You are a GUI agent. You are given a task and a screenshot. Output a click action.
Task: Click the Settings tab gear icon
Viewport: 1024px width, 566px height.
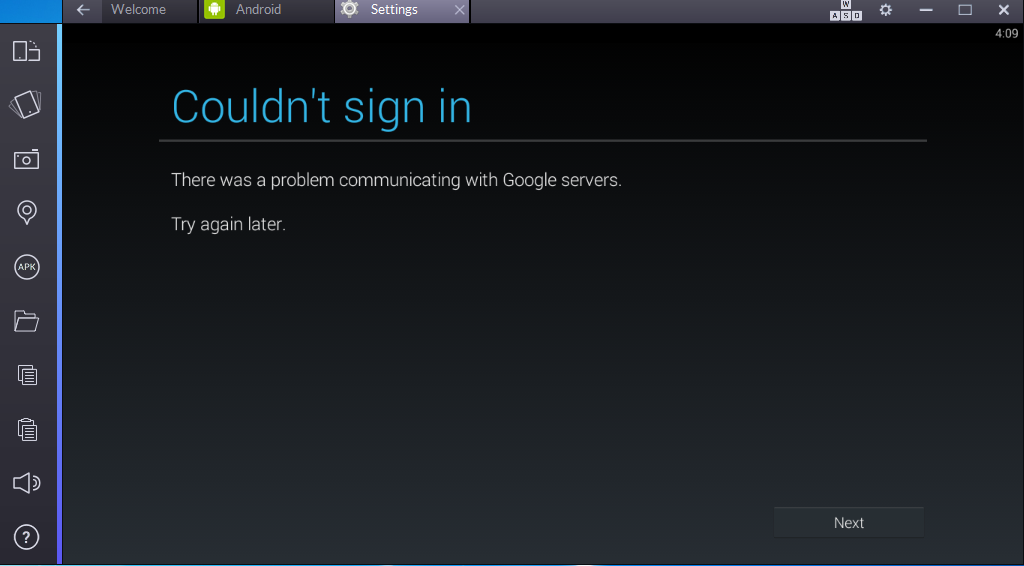[x=350, y=9]
